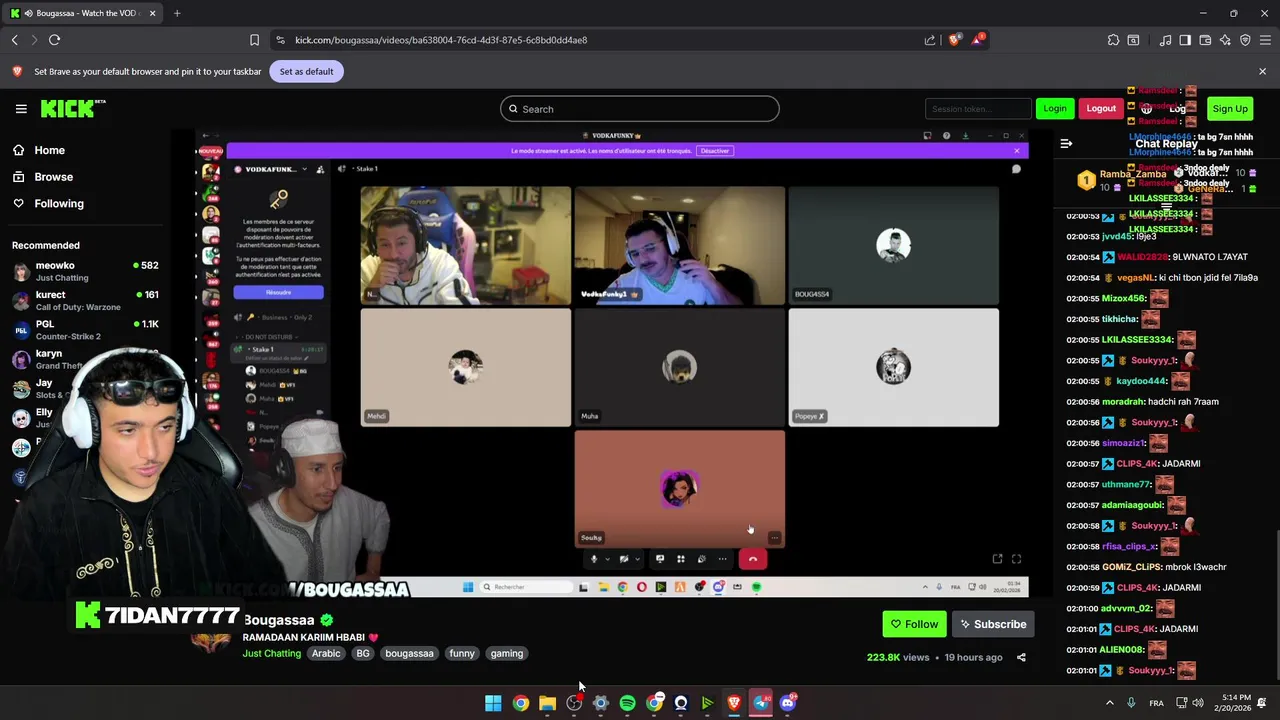
Task: Open the Brave Rewards triangle icon
Action: [x=979, y=40]
